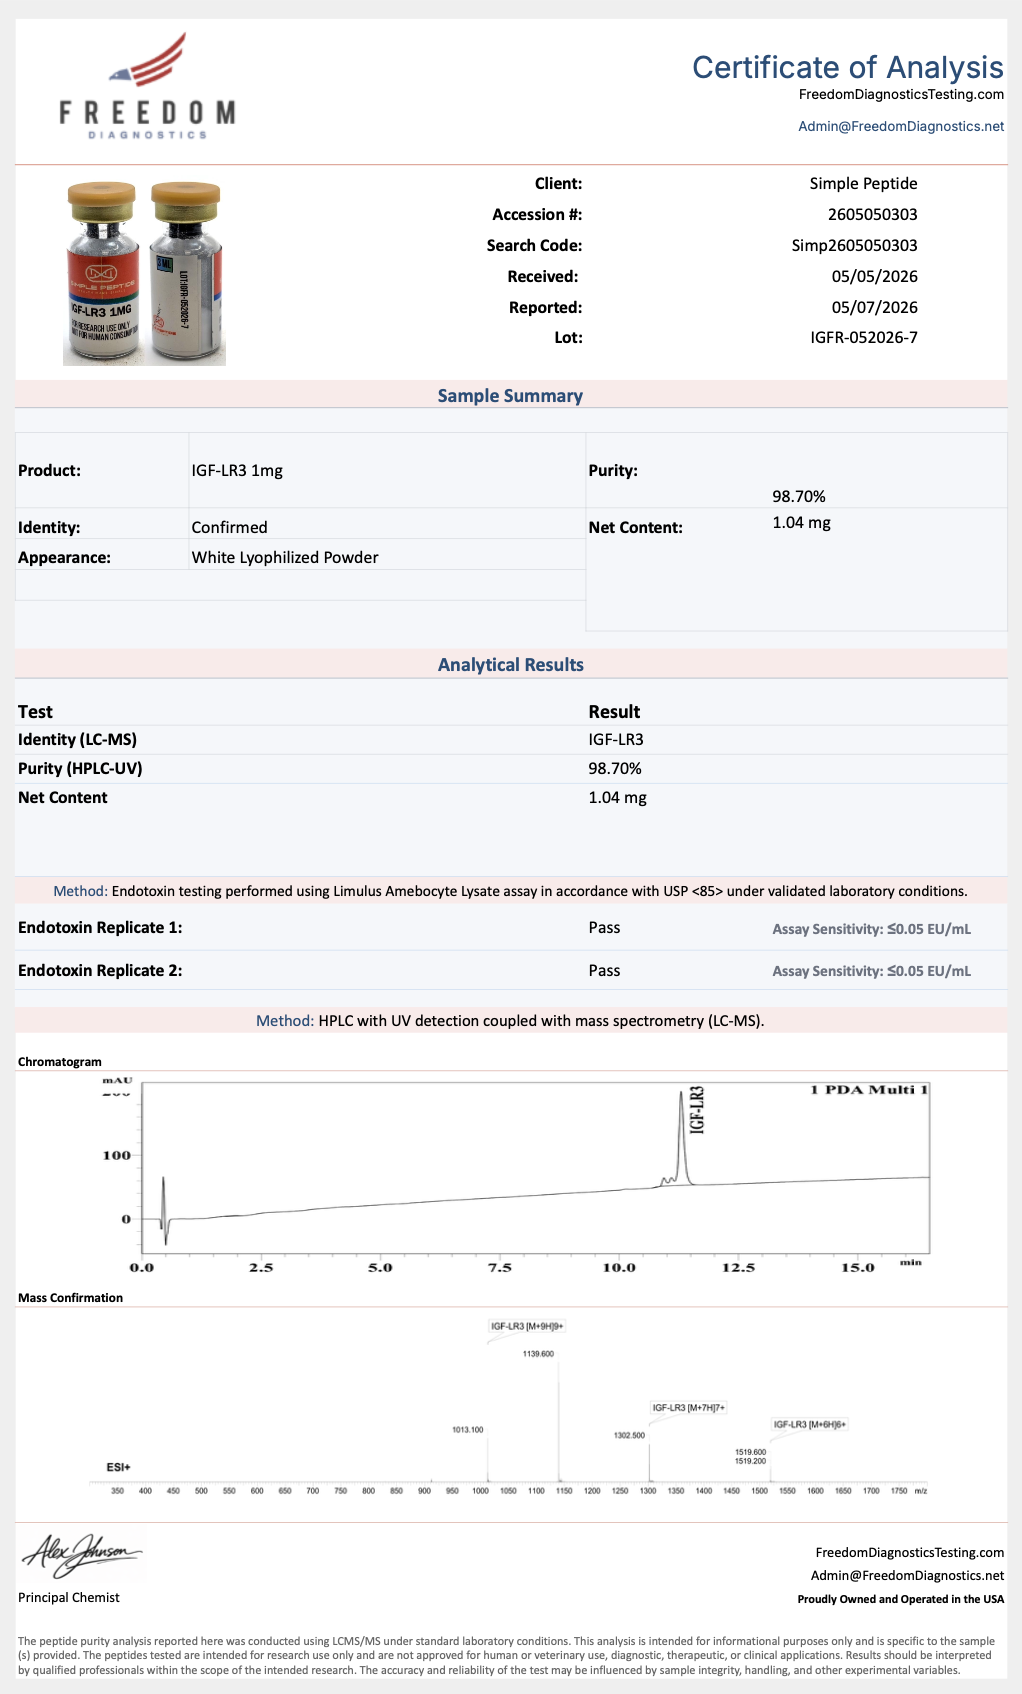The image size is (1022, 1694).
Task: Select the Certificate of Analysis title
Action: (x=848, y=67)
